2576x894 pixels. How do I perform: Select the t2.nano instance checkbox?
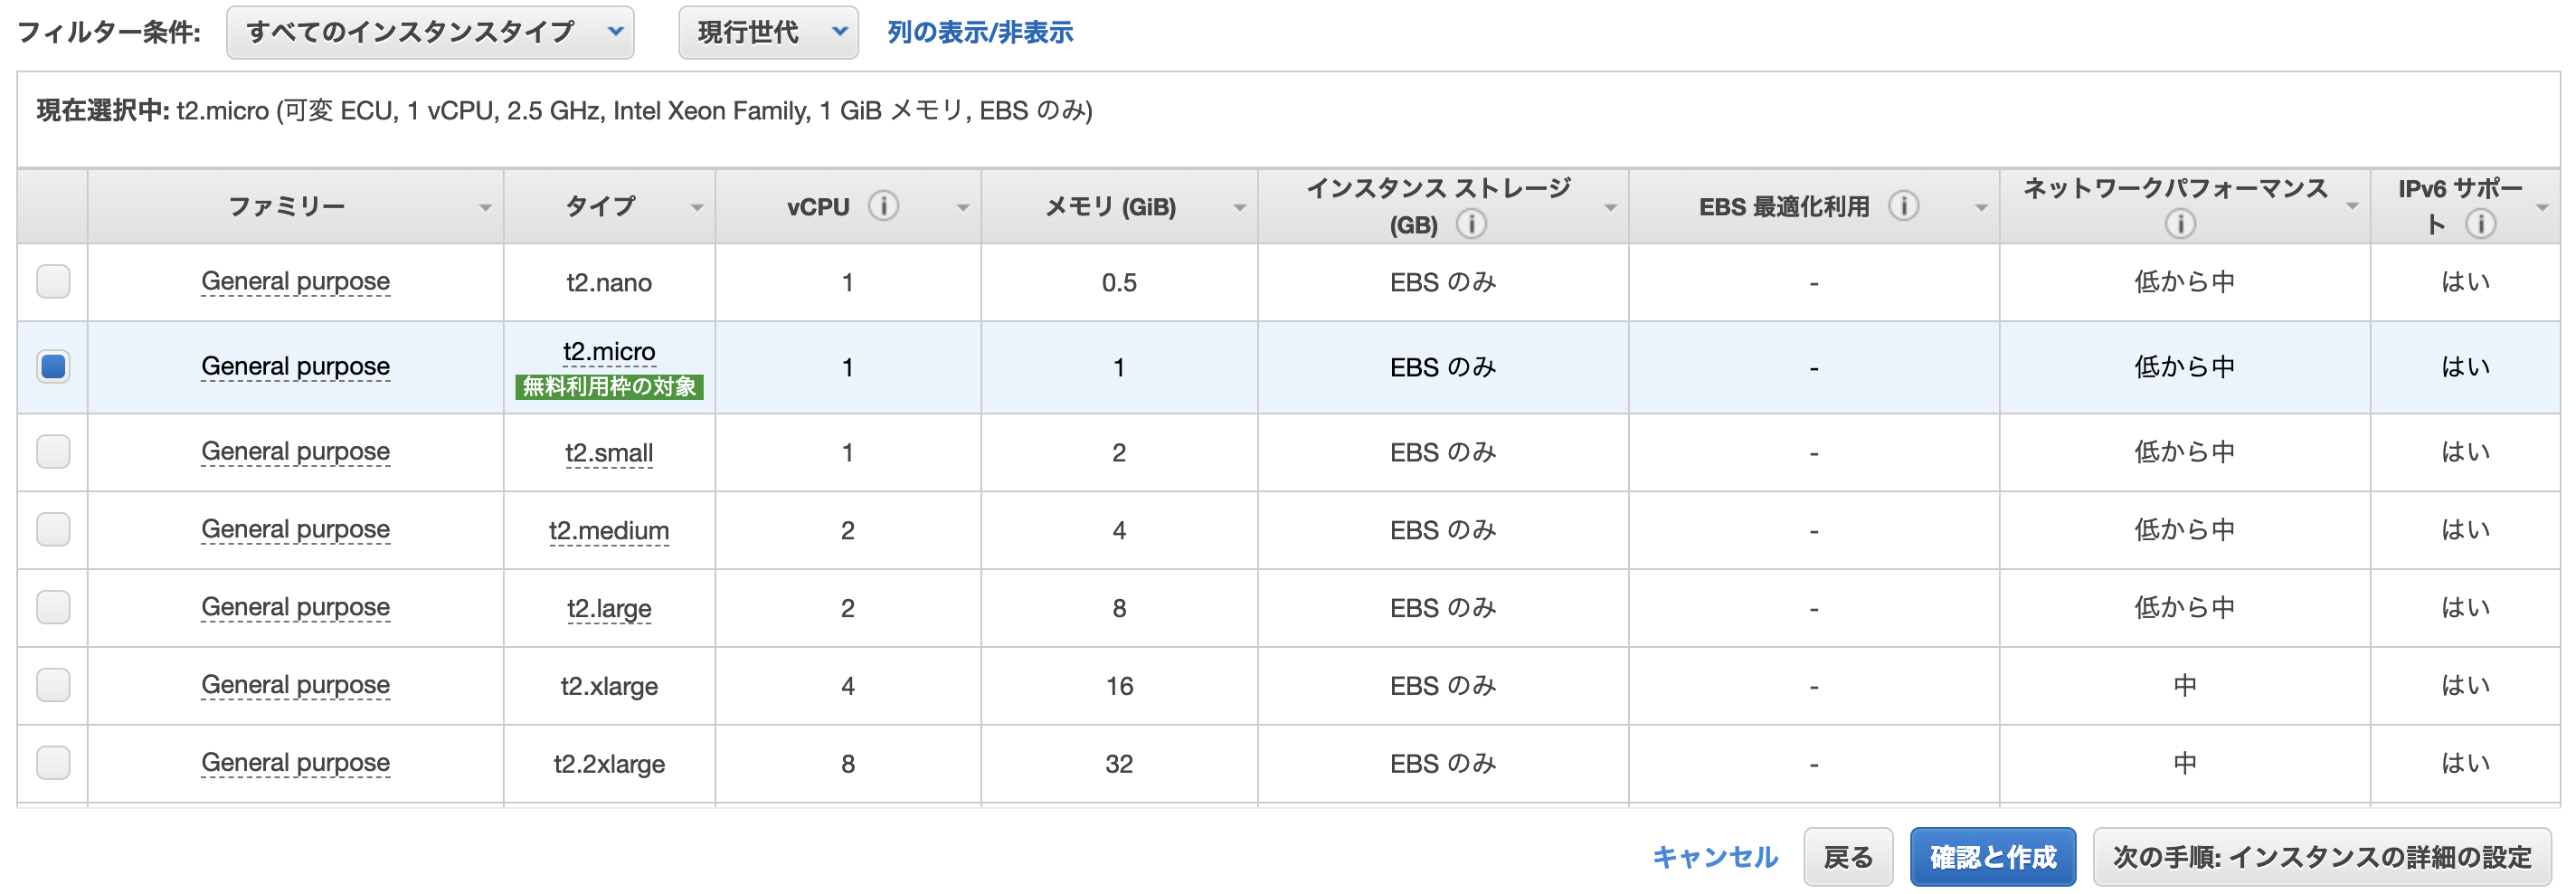(53, 282)
